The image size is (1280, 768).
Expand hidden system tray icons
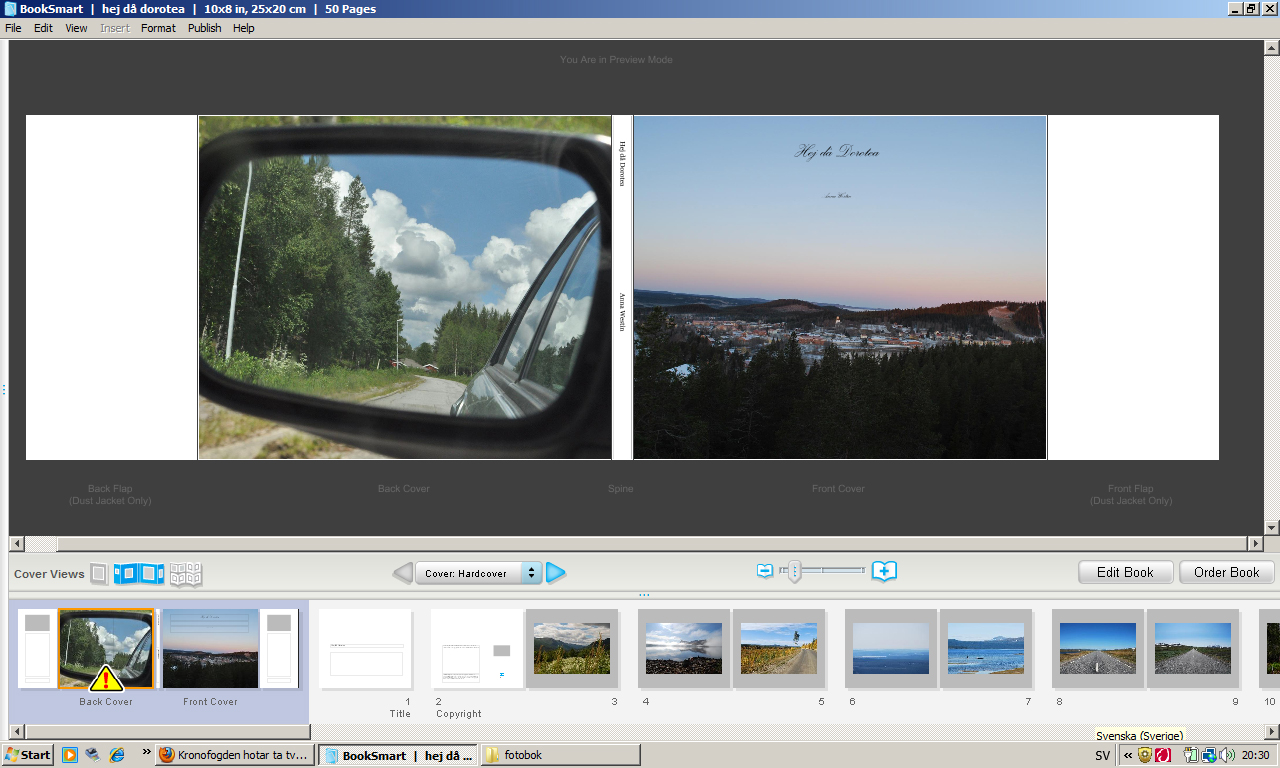point(1128,756)
